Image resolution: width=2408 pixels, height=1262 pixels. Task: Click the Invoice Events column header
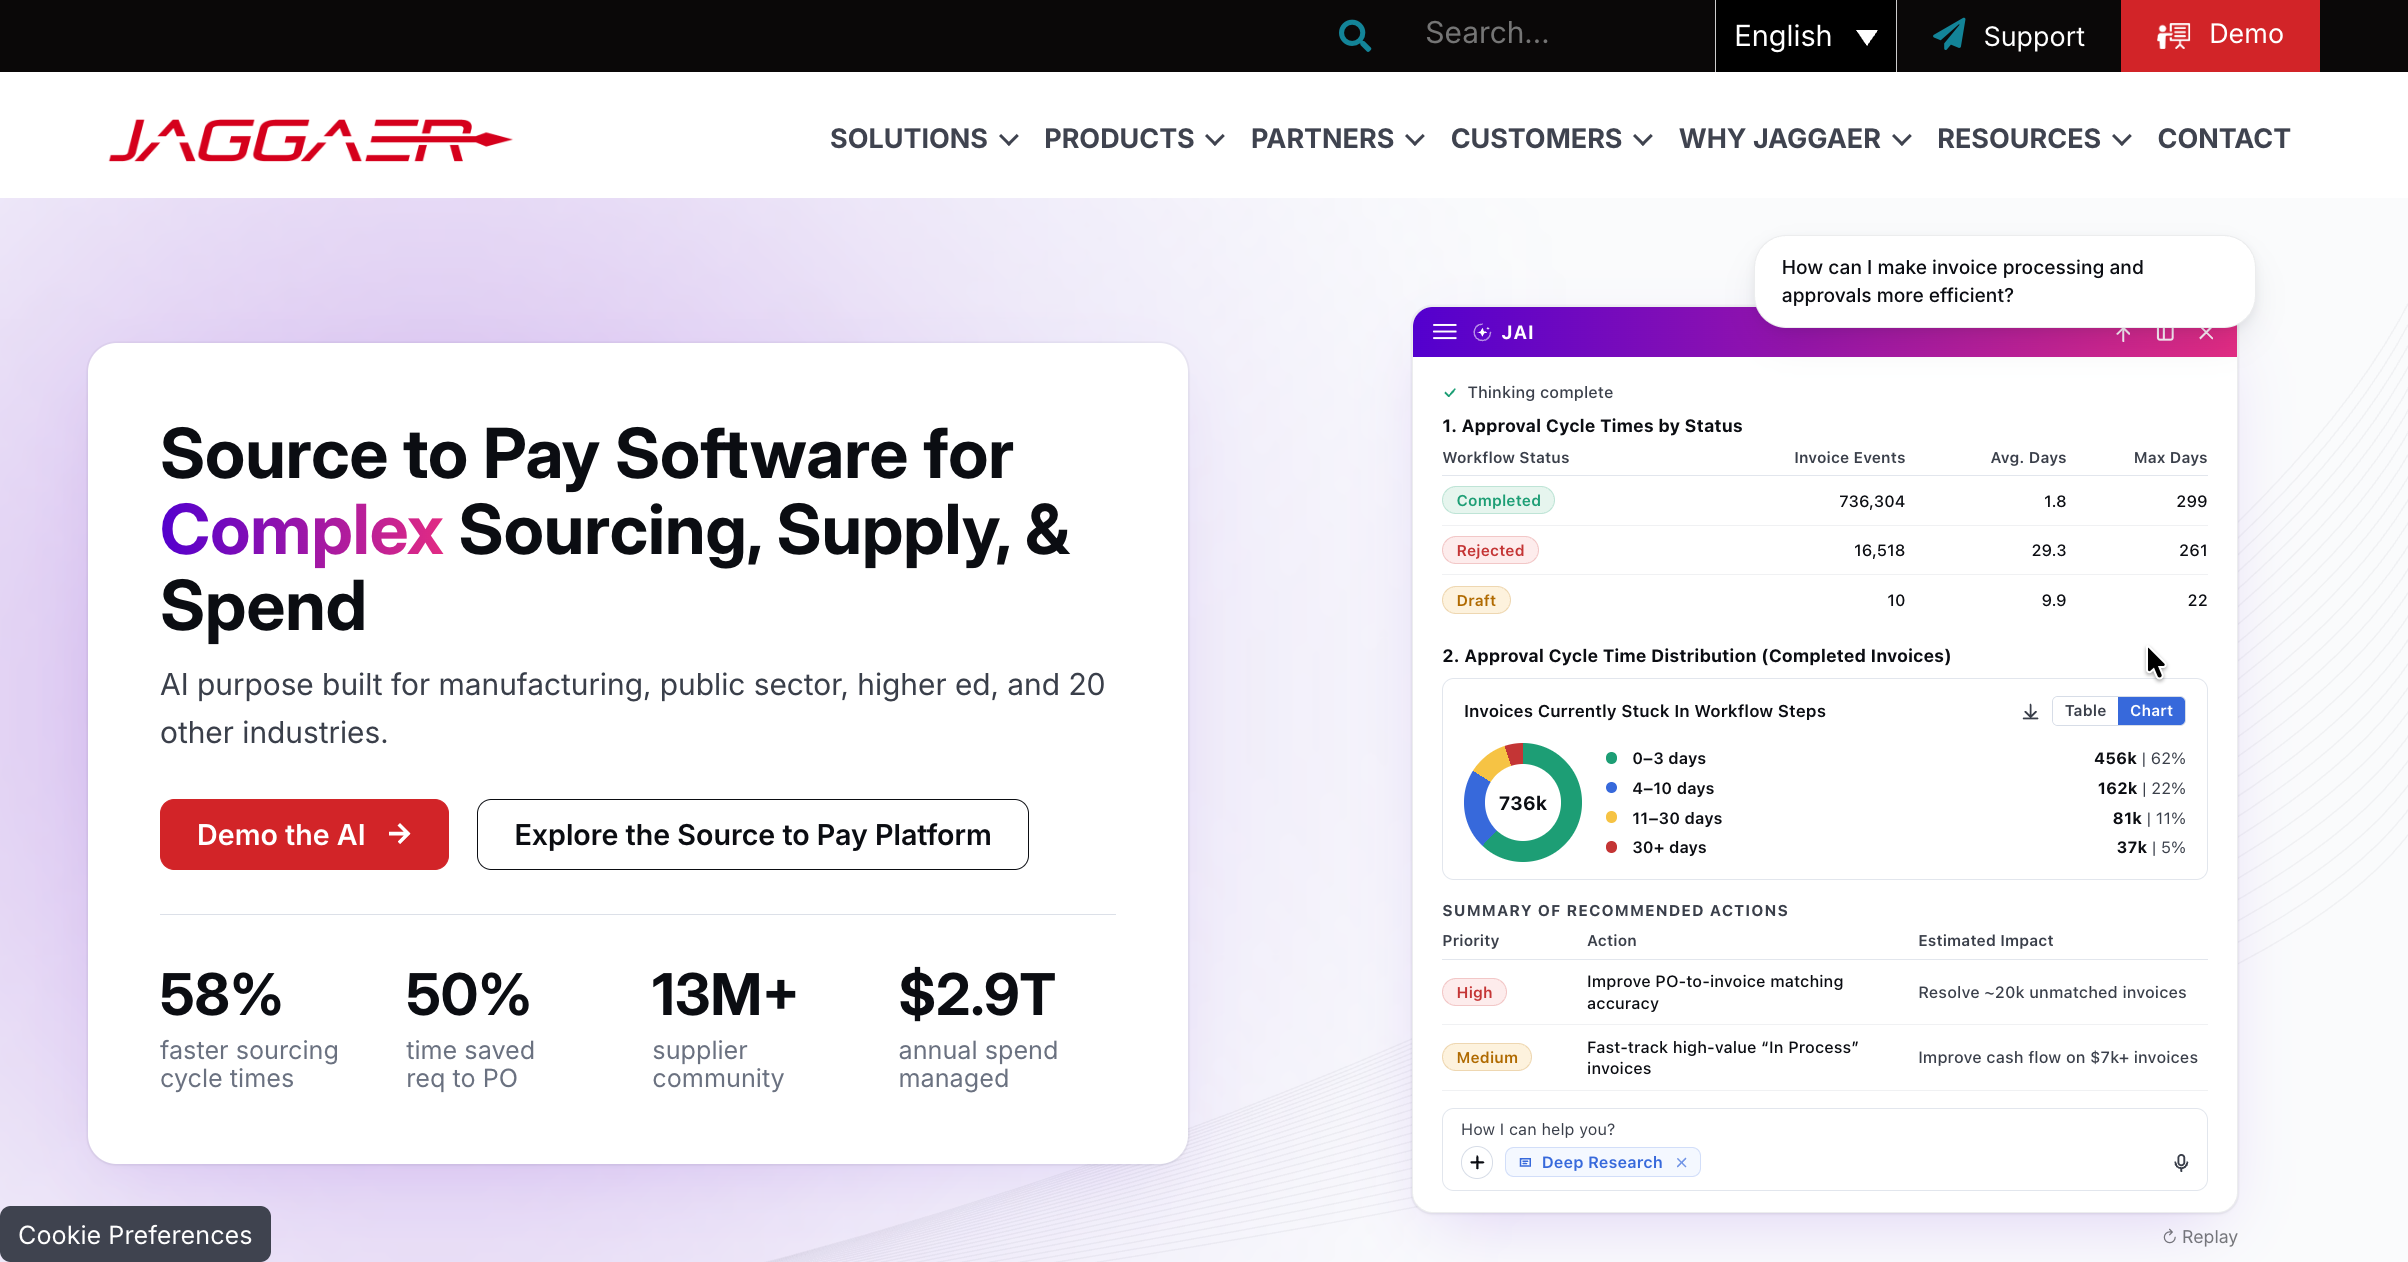1849,457
